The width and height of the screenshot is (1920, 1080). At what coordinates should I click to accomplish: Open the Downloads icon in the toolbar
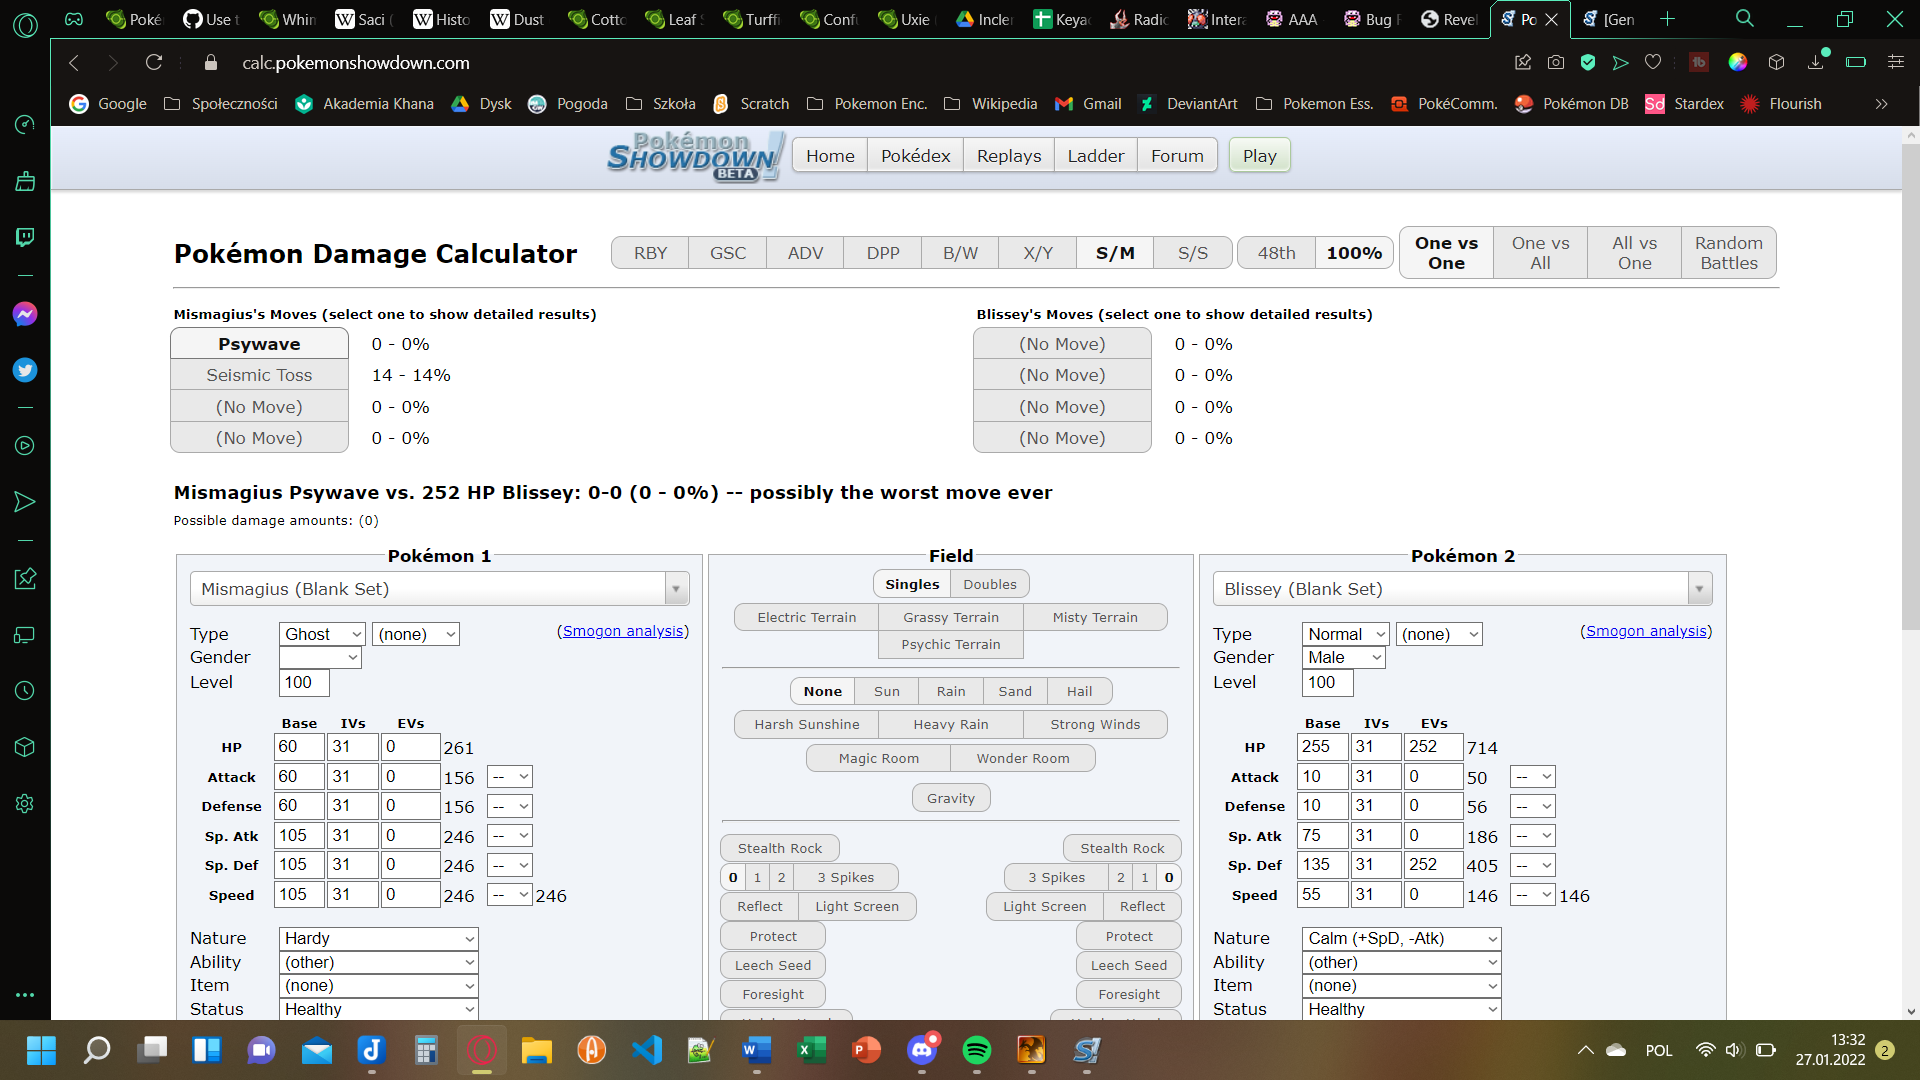(1816, 62)
